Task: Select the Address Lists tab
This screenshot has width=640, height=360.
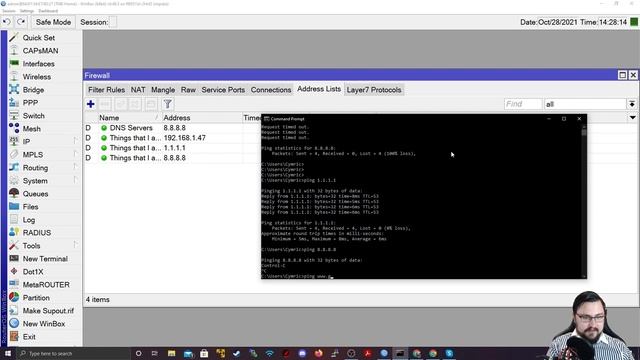Action: 319,89
